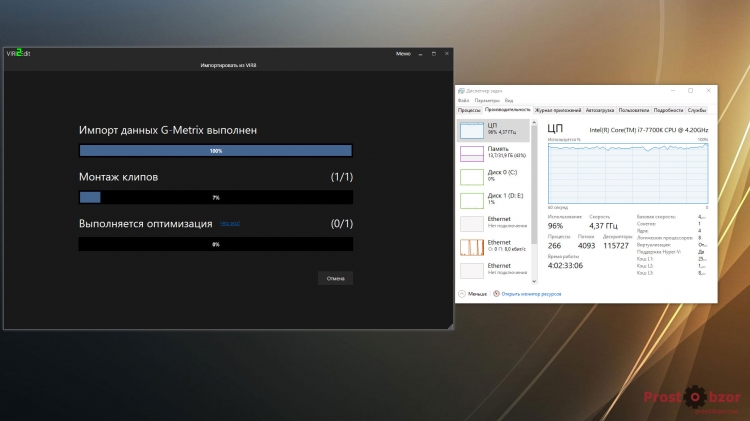Click the 'Монтаж клипов' label
Viewport: 750px width, 421px height.
(118, 177)
